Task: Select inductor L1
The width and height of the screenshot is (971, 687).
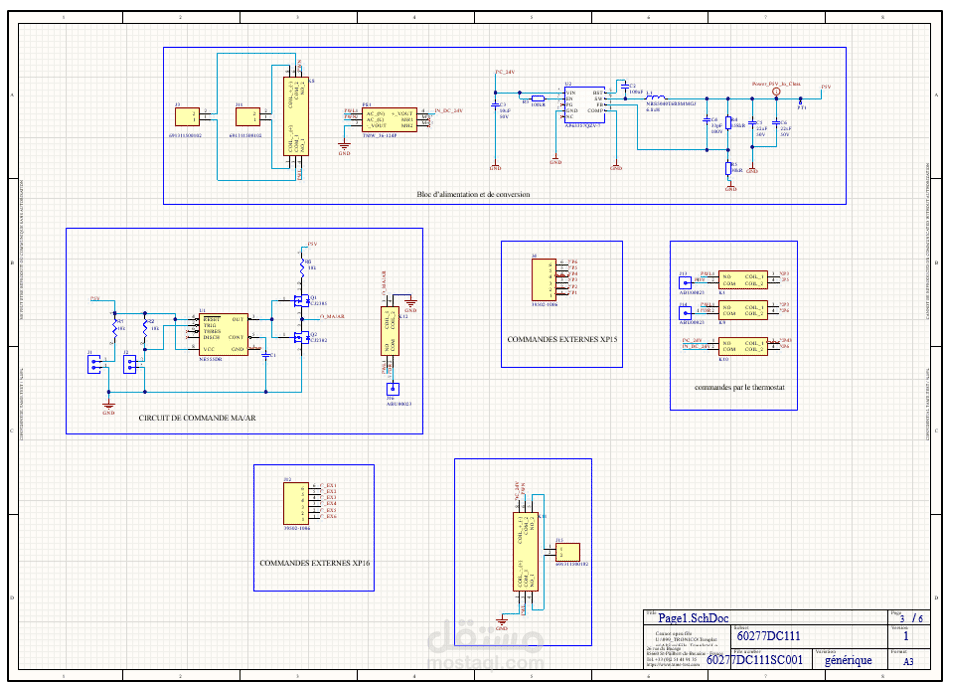Action: pyautogui.click(x=656, y=97)
